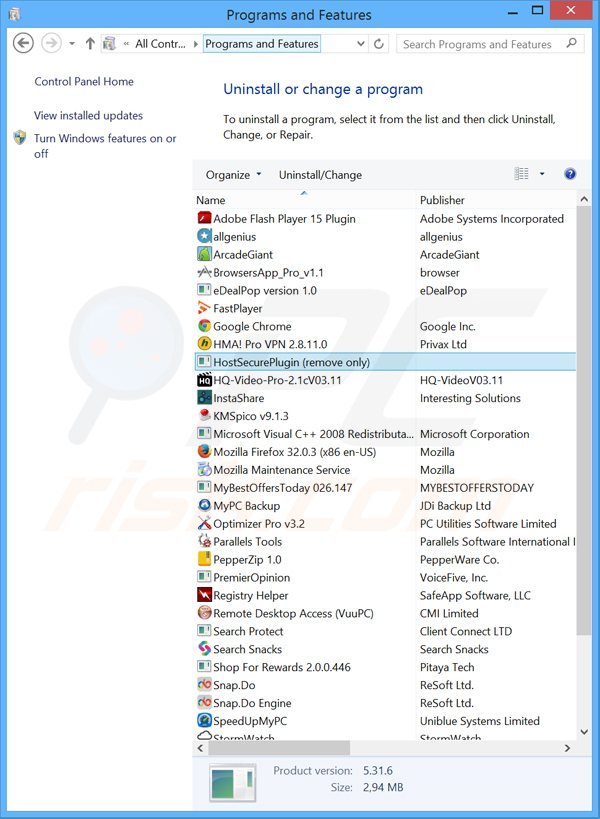Click the Mozilla Firefox icon
The image size is (600, 819).
pos(204,451)
